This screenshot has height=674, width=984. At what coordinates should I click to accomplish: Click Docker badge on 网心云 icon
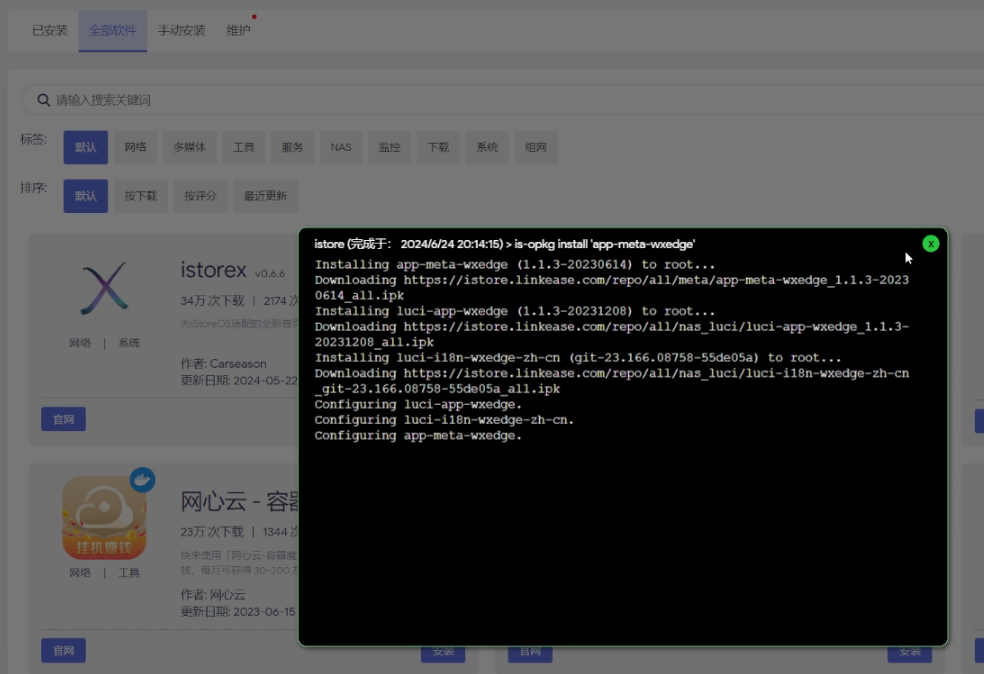coord(142,479)
